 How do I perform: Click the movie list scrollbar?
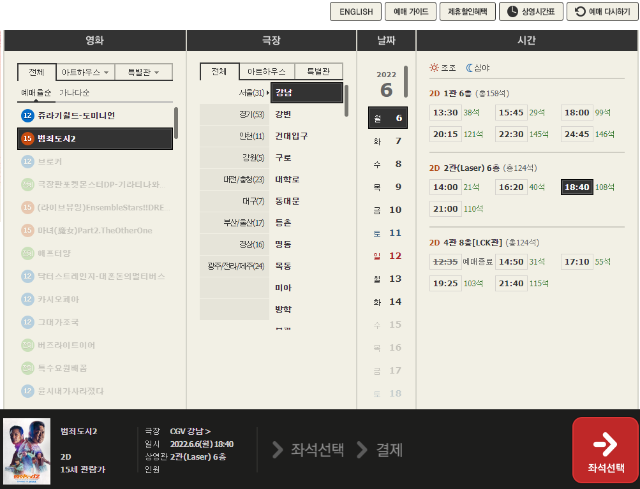coord(176,123)
